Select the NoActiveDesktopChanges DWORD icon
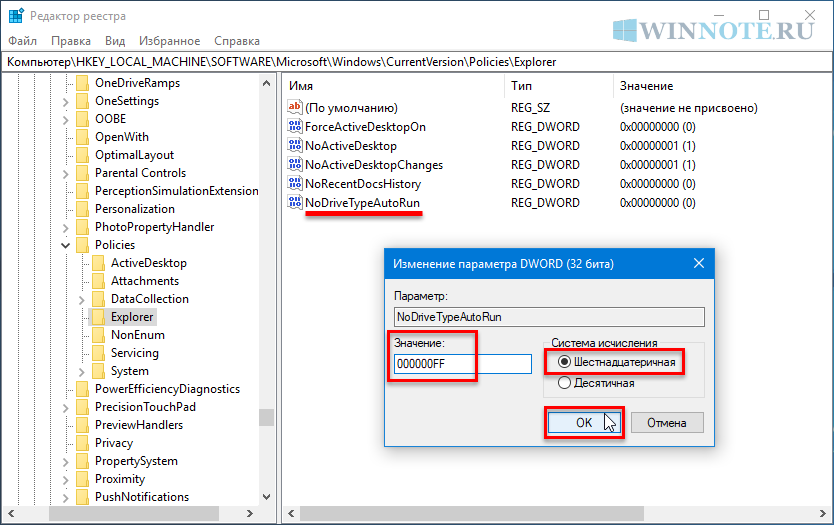Image resolution: width=834 pixels, height=525 pixels. (x=295, y=164)
